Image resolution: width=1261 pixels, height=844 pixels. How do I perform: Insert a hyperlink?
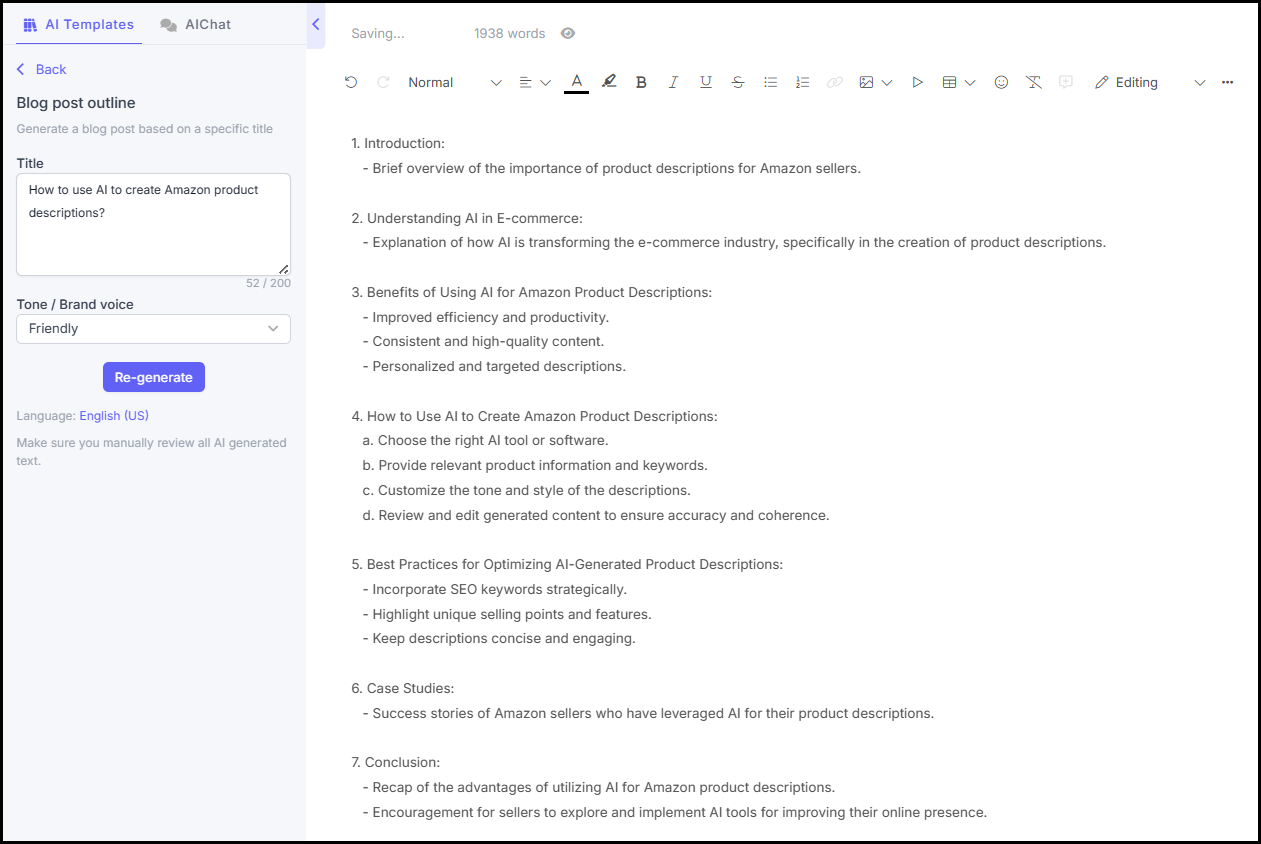pyautogui.click(x=834, y=82)
